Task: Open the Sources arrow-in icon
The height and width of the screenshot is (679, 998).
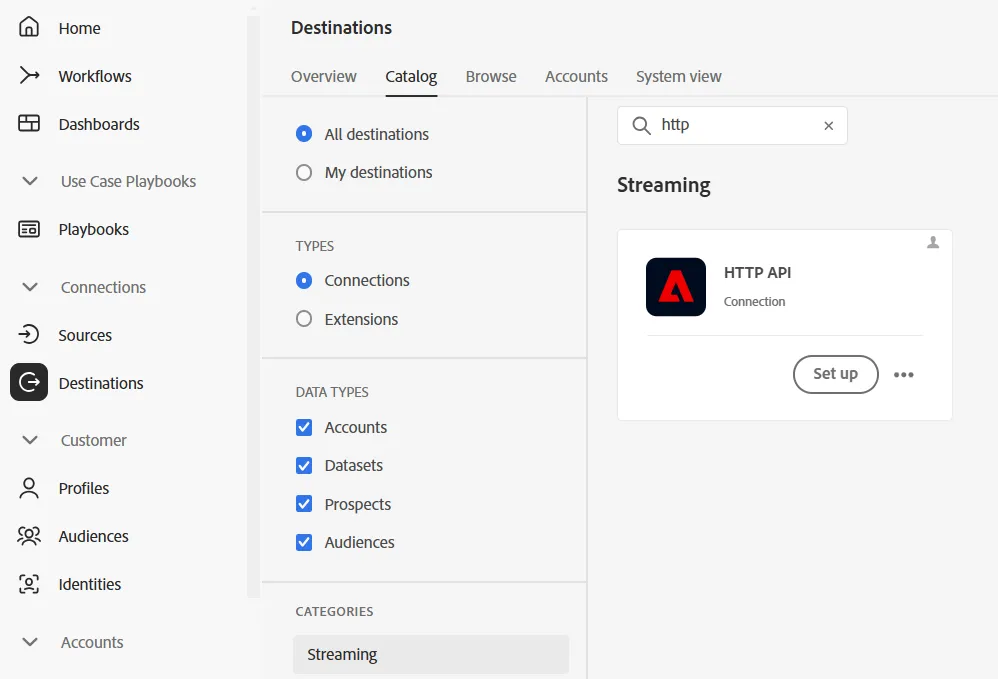Action: [29, 334]
